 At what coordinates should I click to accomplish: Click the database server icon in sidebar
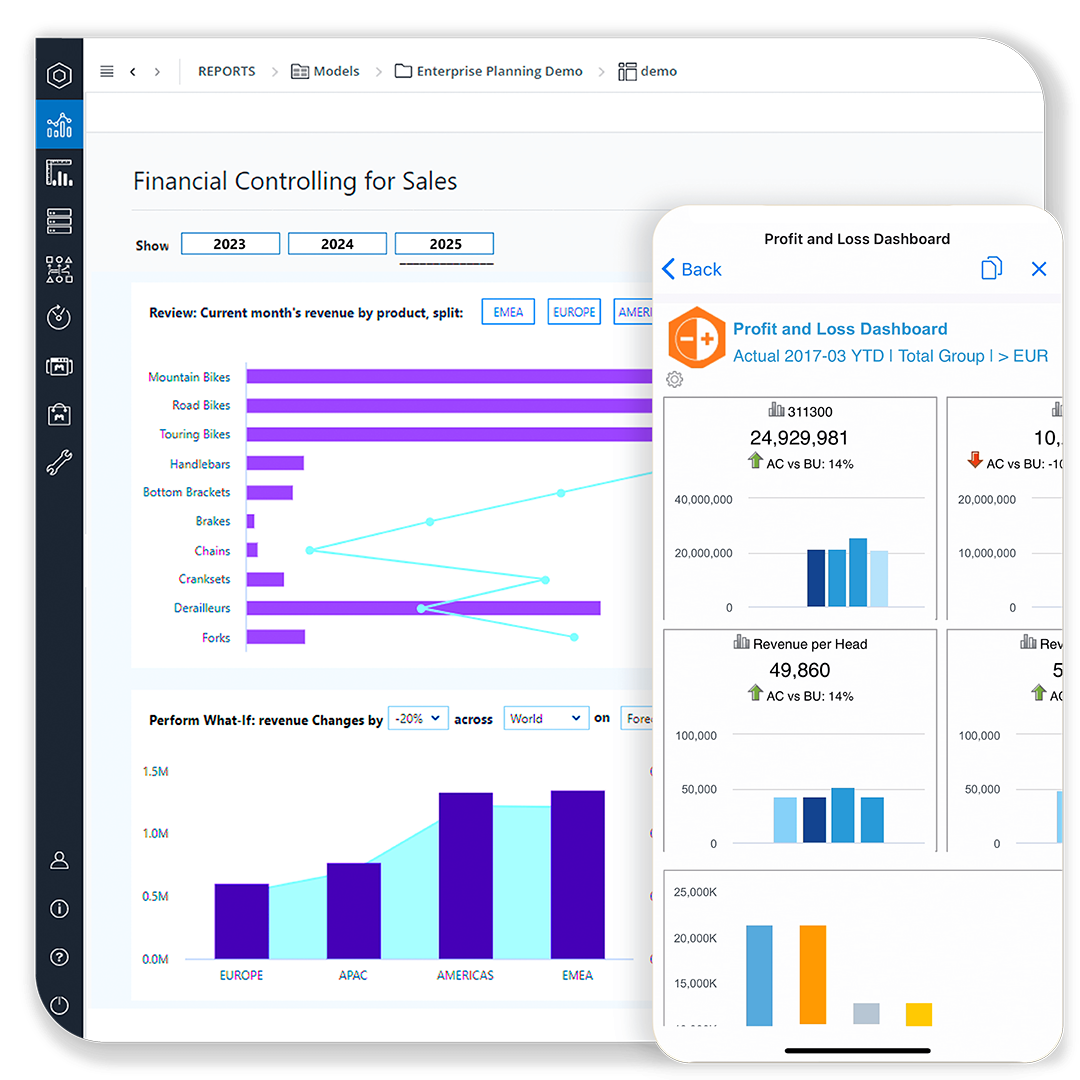coord(59,220)
